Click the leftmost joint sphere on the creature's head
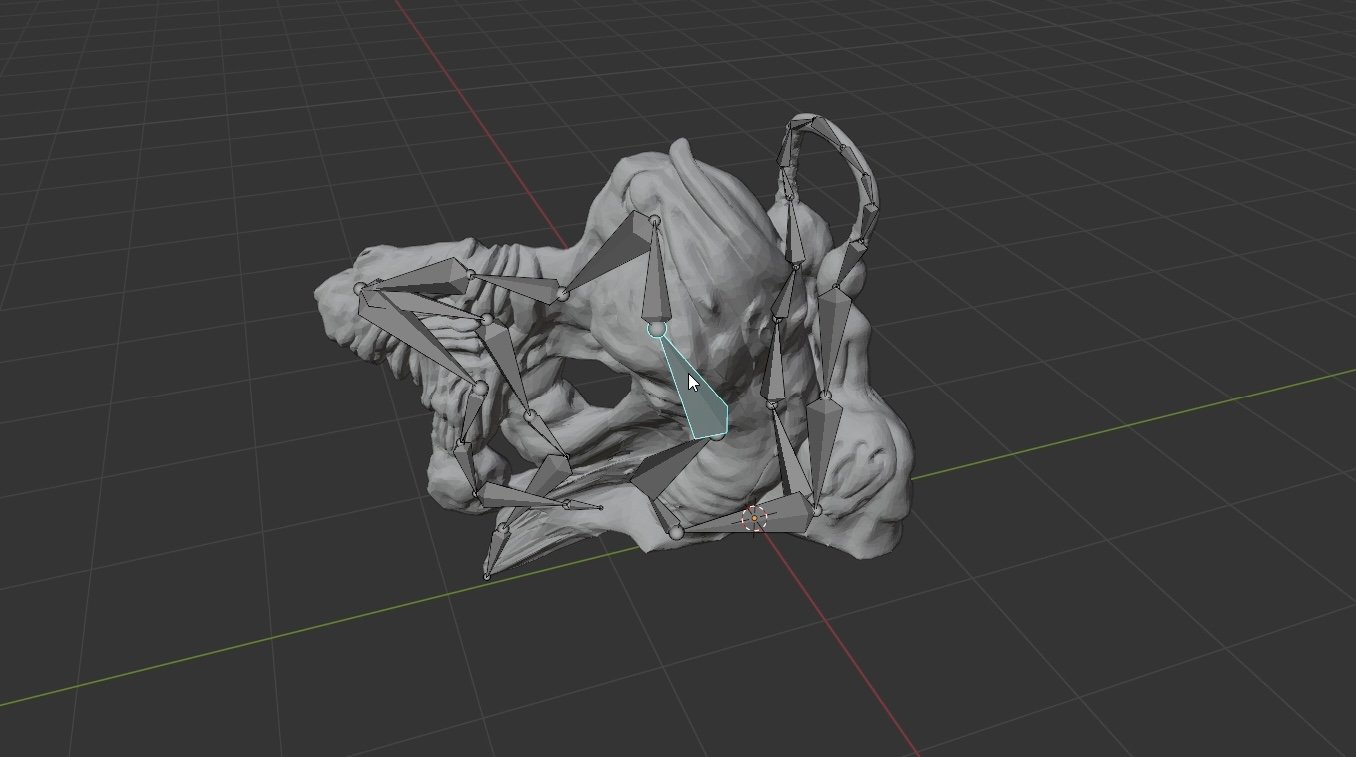 [360, 288]
